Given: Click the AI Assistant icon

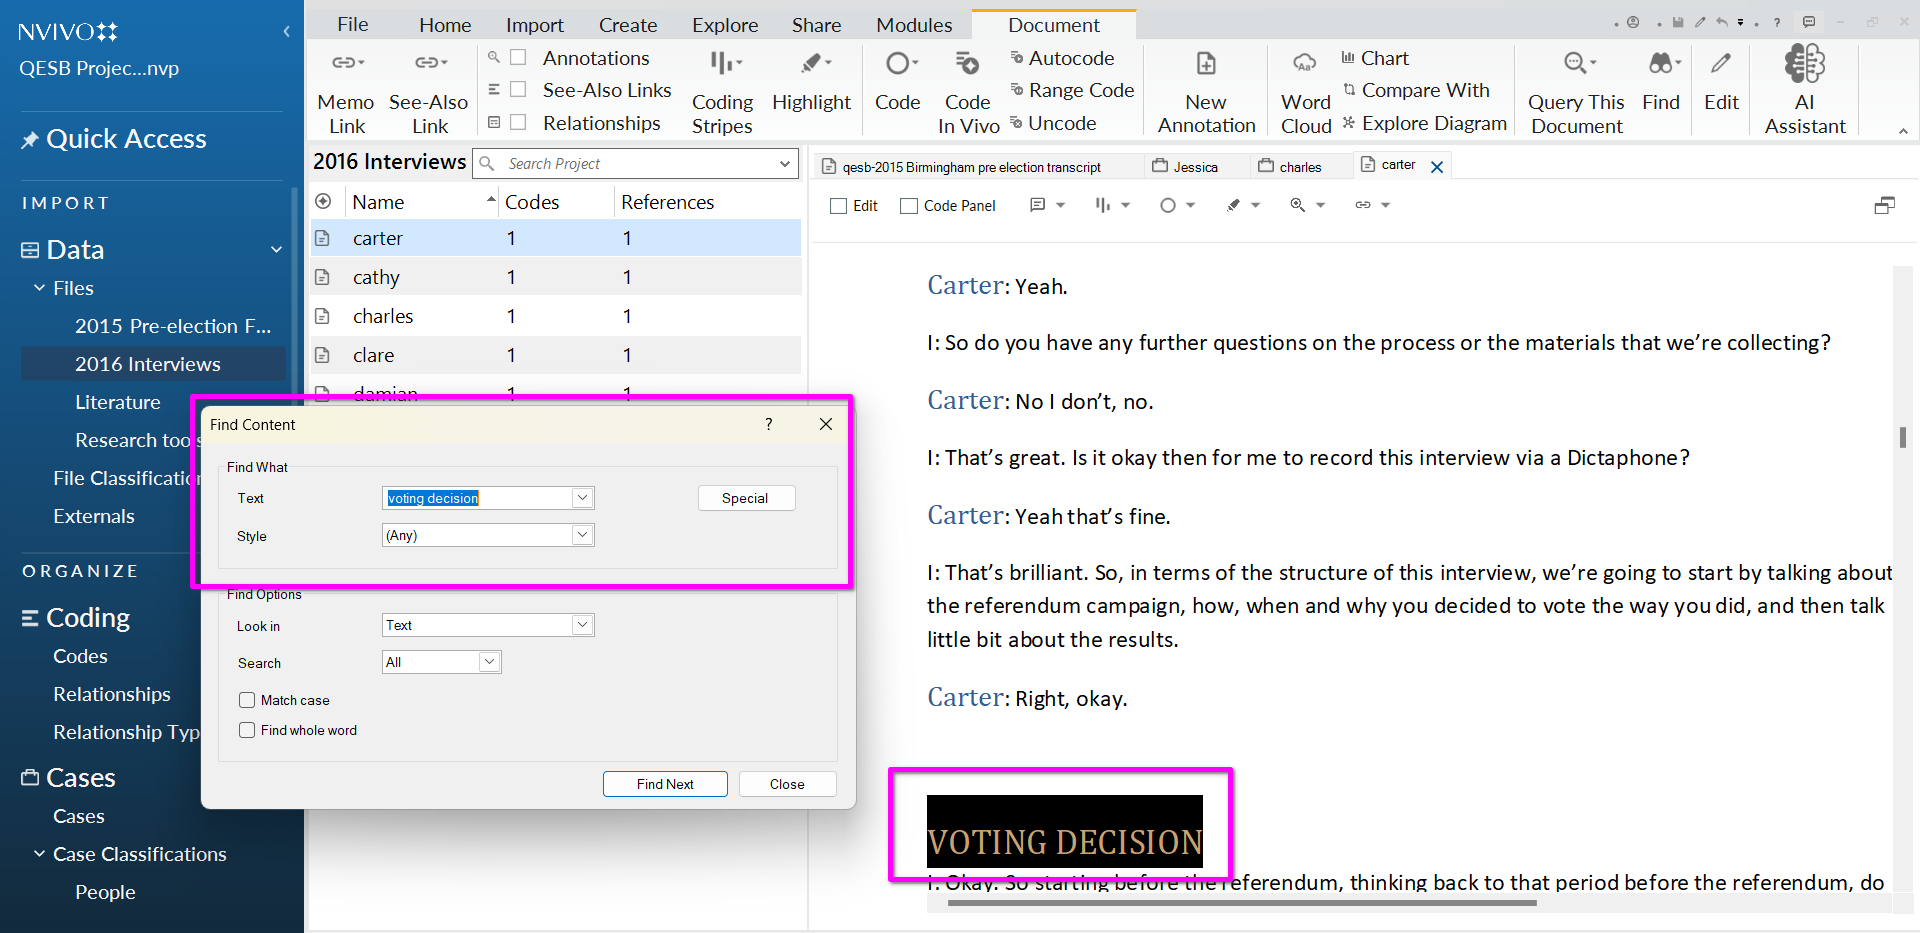Looking at the screenshot, I should [x=1804, y=66].
